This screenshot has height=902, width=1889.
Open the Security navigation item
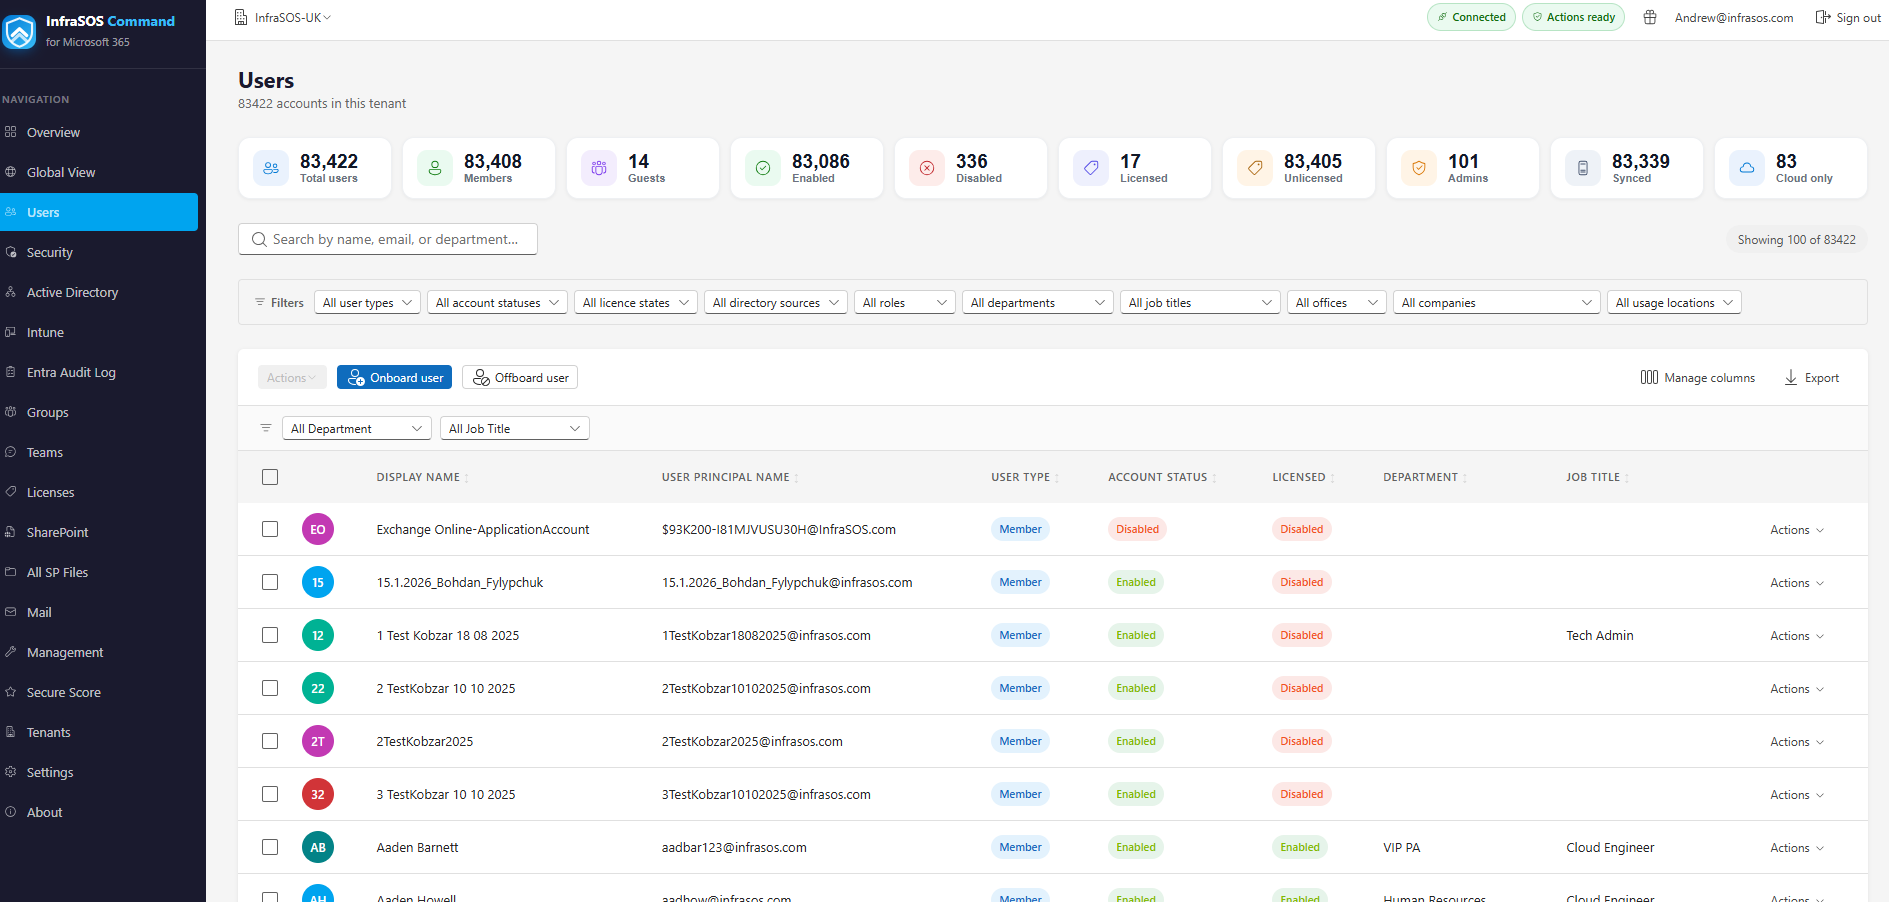[x=99, y=252]
